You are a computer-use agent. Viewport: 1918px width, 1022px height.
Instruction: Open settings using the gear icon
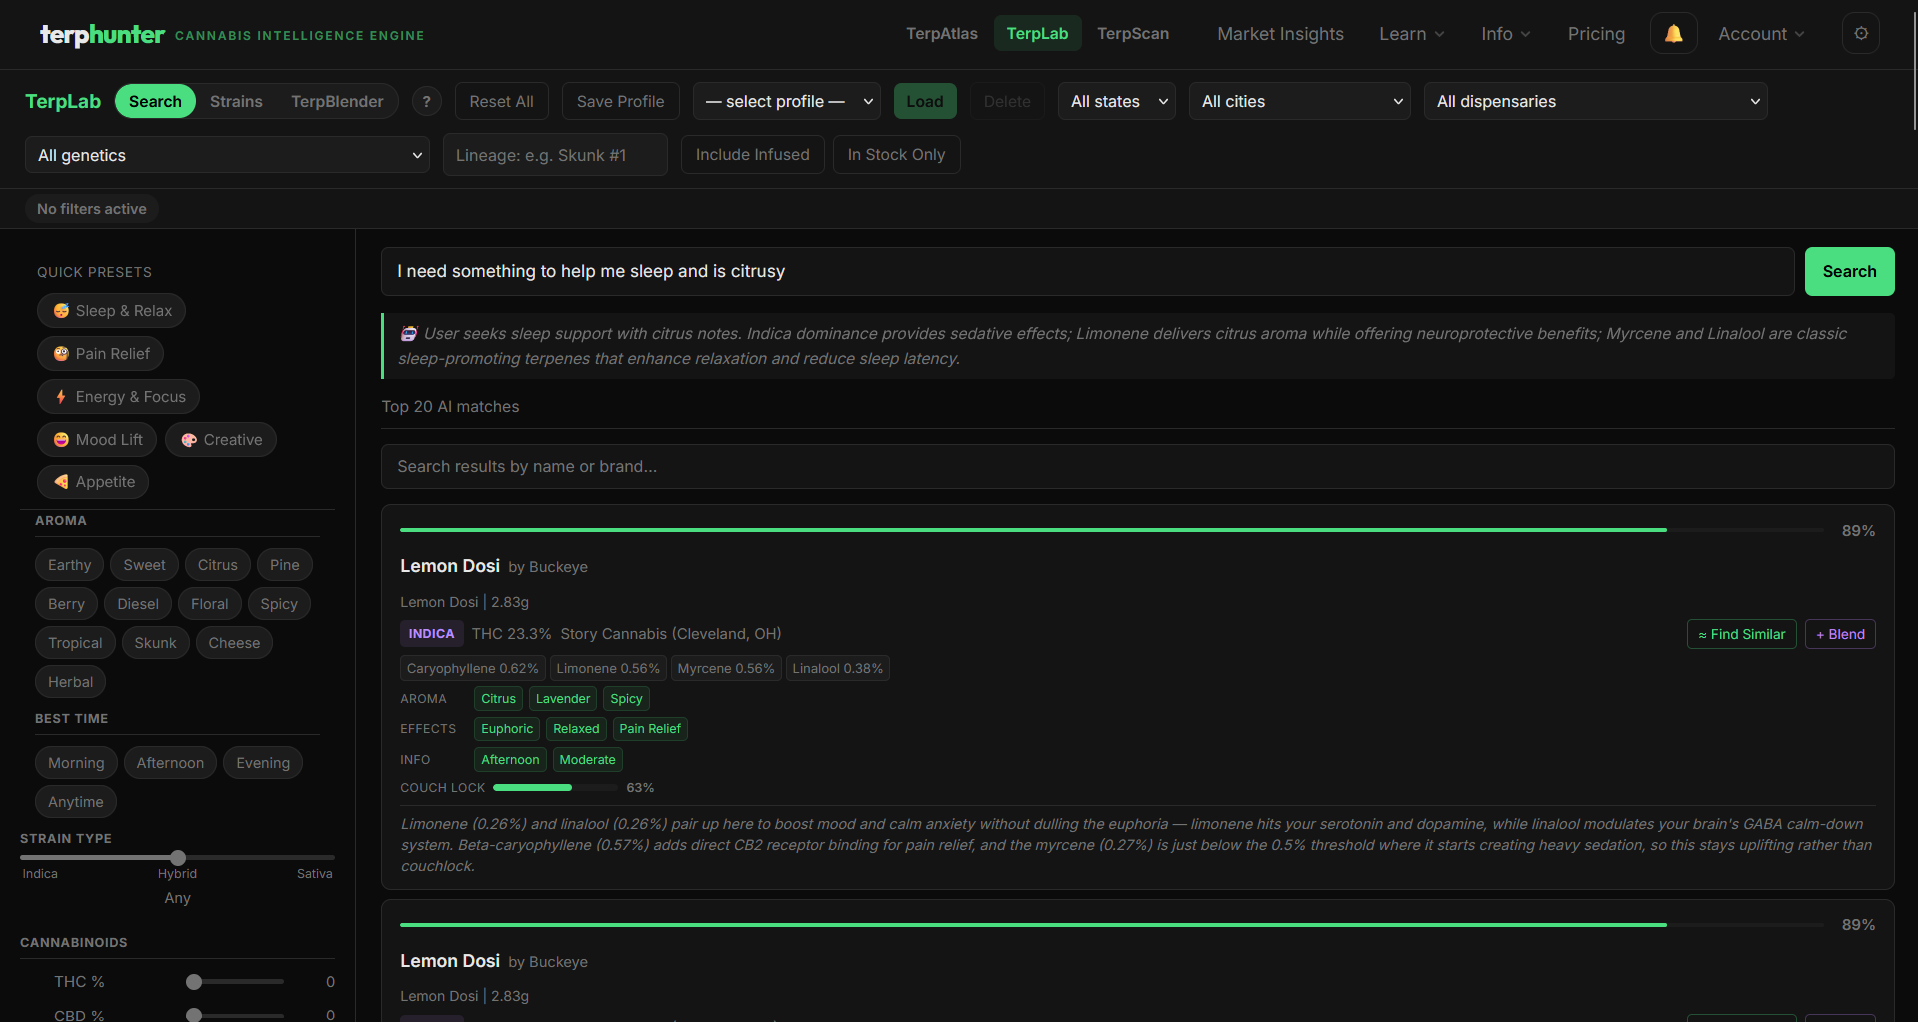(1860, 33)
